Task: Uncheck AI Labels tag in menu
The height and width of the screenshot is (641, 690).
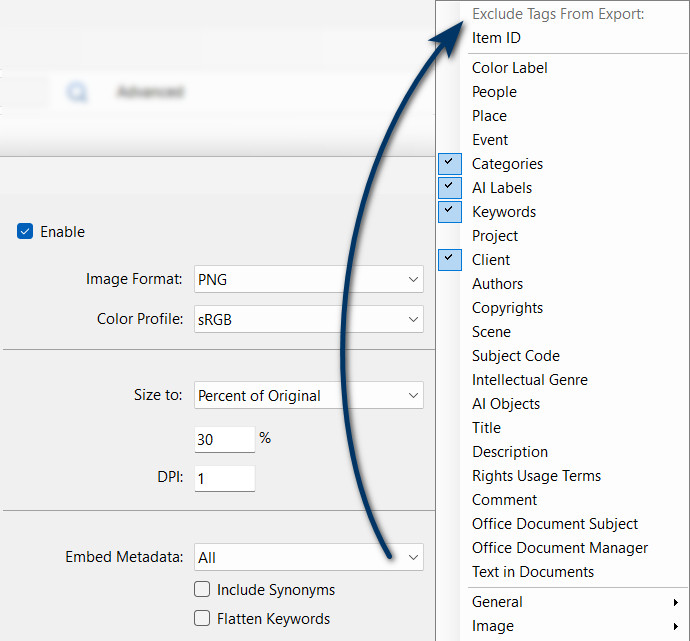Action: click(501, 188)
